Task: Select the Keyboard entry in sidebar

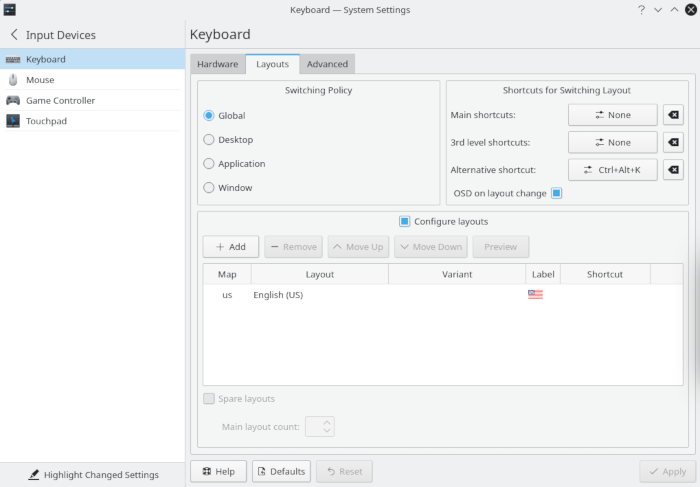Action: click(x=92, y=59)
